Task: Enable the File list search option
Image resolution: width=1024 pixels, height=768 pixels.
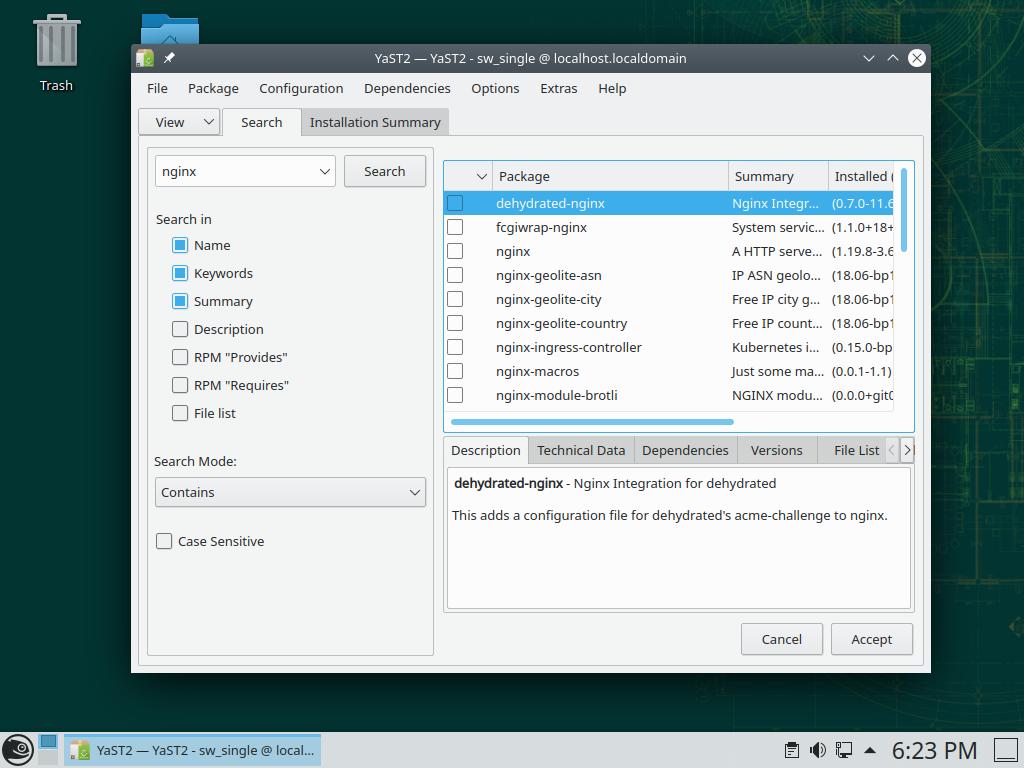Action: coord(180,413)
